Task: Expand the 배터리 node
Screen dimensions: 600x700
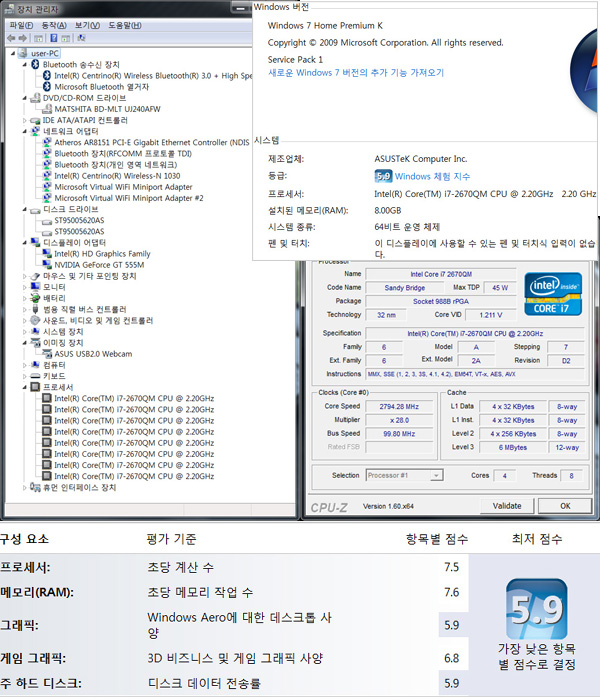Action: coord(25,298)
